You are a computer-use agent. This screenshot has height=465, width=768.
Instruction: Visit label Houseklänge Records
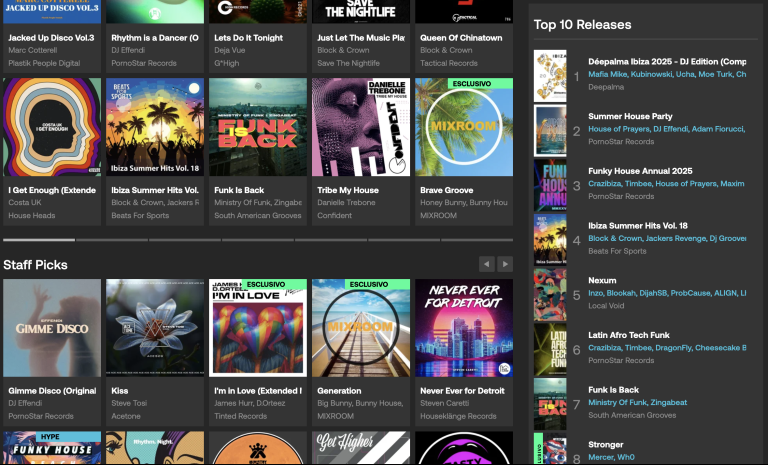[458, 416]
